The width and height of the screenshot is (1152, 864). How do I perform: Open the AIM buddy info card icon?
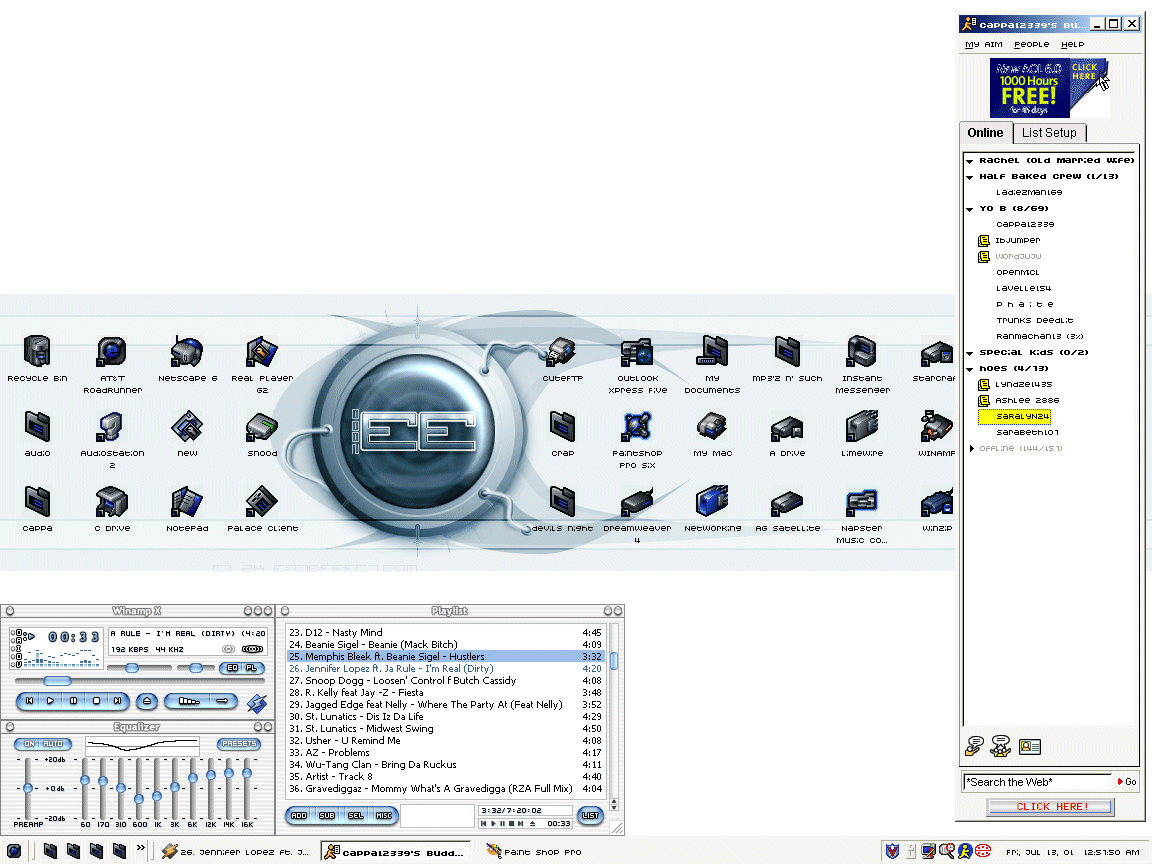[1030, 746]
